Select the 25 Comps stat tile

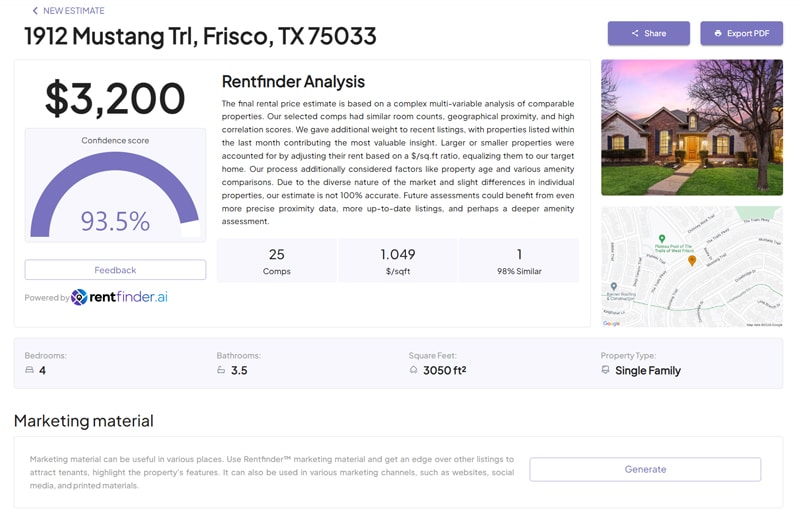point(277,260)
